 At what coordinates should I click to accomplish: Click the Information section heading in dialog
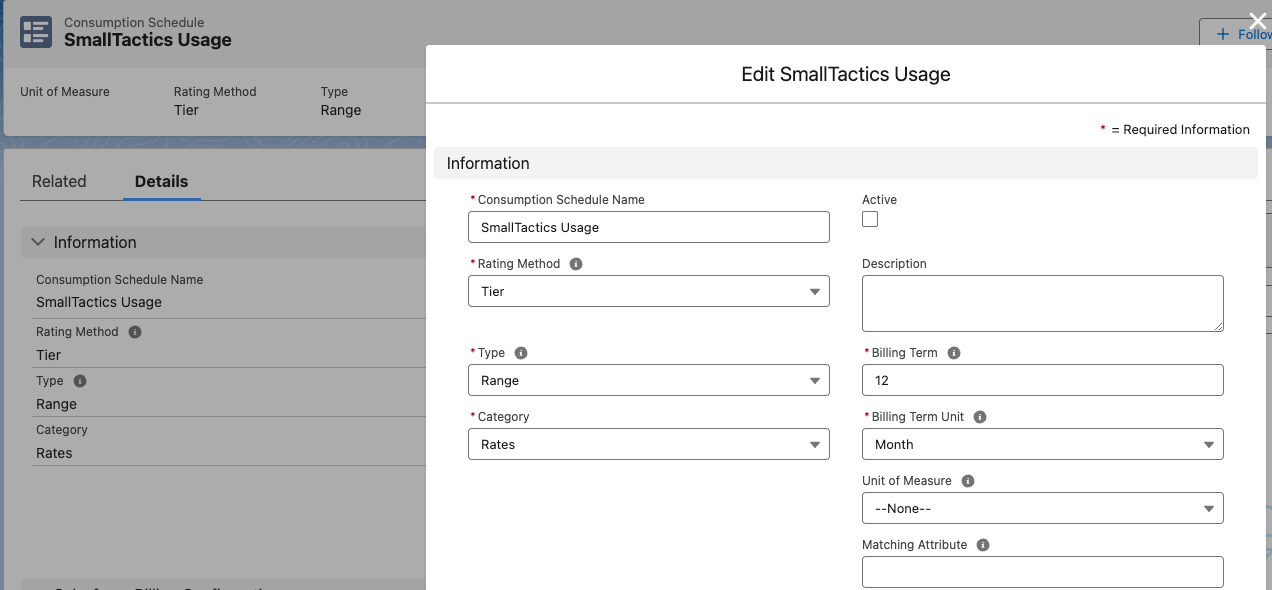pos(488,163)
